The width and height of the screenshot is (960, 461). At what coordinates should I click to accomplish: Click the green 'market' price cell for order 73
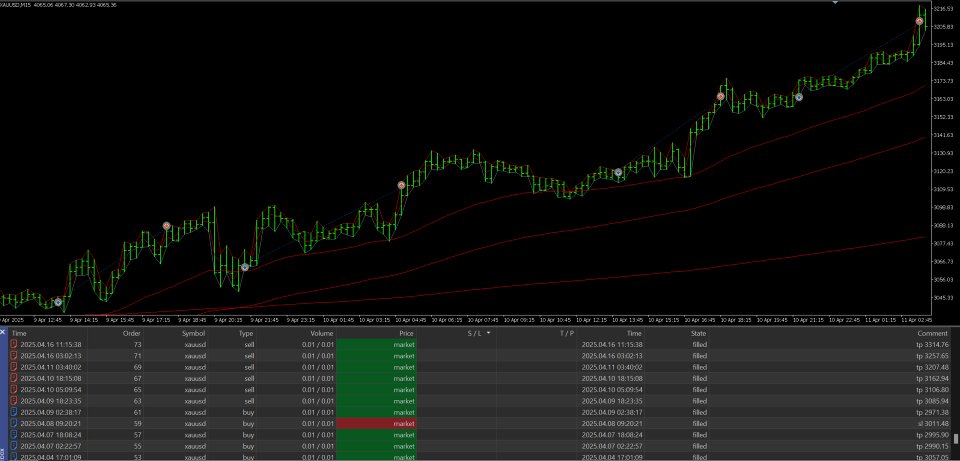tap(377, 345)
